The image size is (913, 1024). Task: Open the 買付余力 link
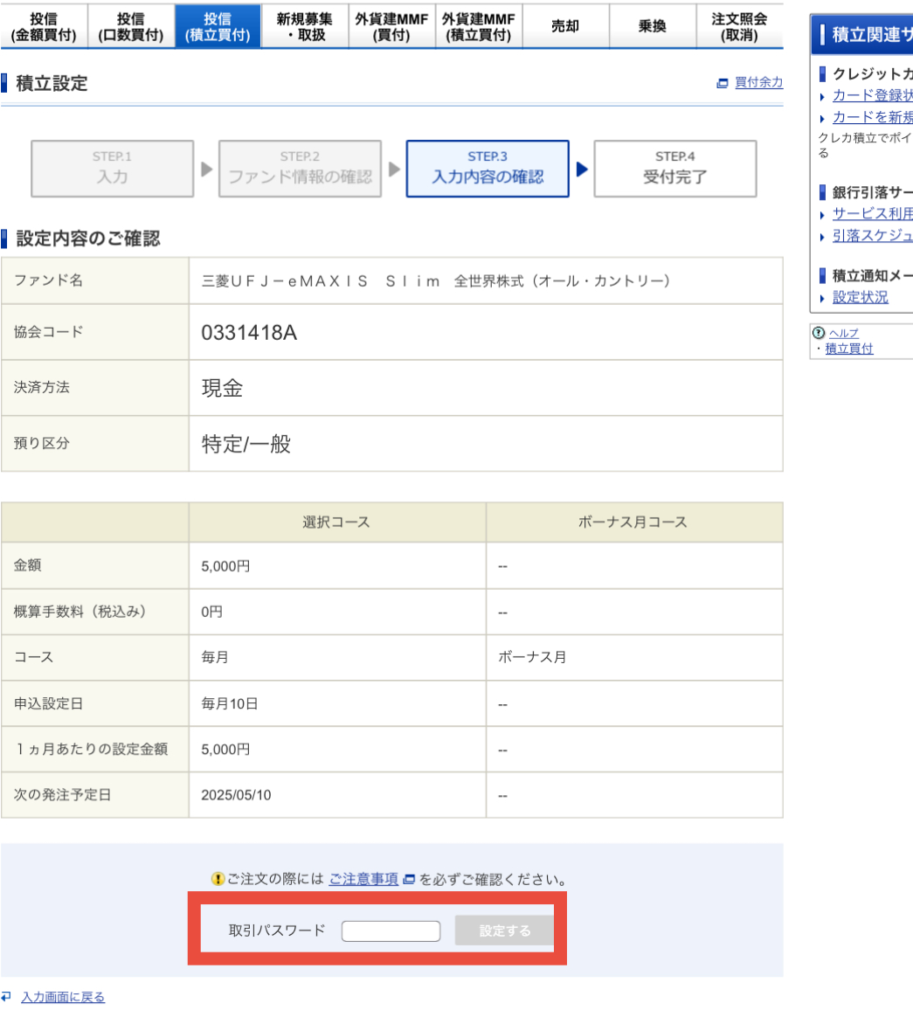click(x=758, y=82)
